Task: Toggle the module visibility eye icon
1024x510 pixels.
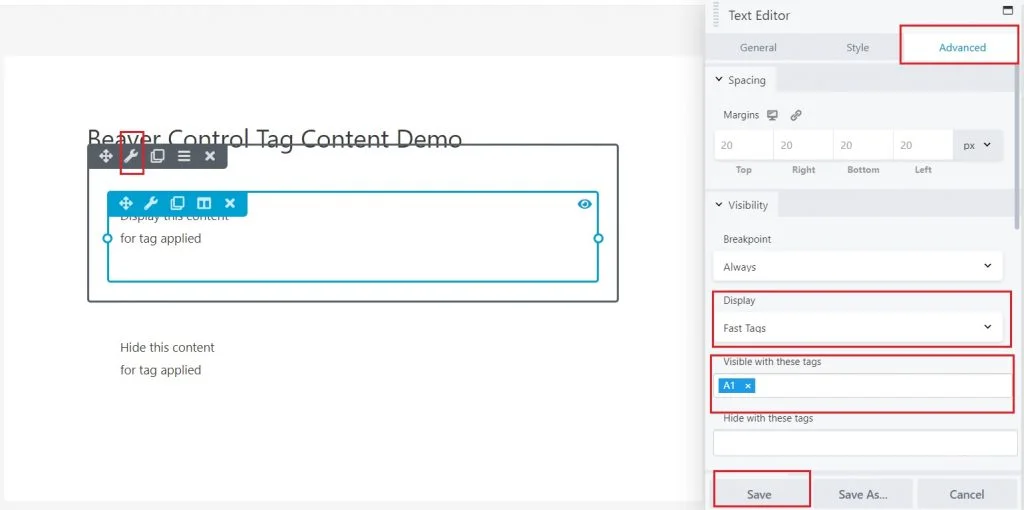Action: [x=584, y=204]
